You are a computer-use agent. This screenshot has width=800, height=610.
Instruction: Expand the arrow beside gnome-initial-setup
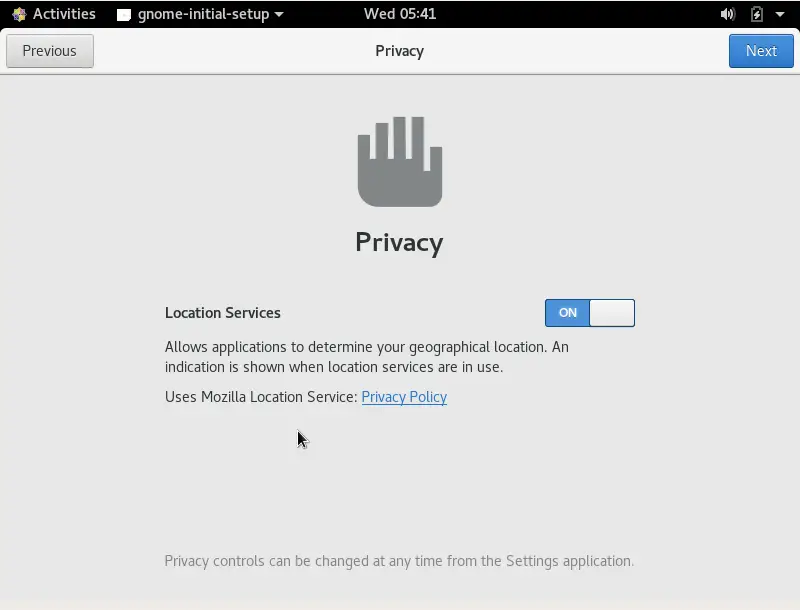pos(279,14)
